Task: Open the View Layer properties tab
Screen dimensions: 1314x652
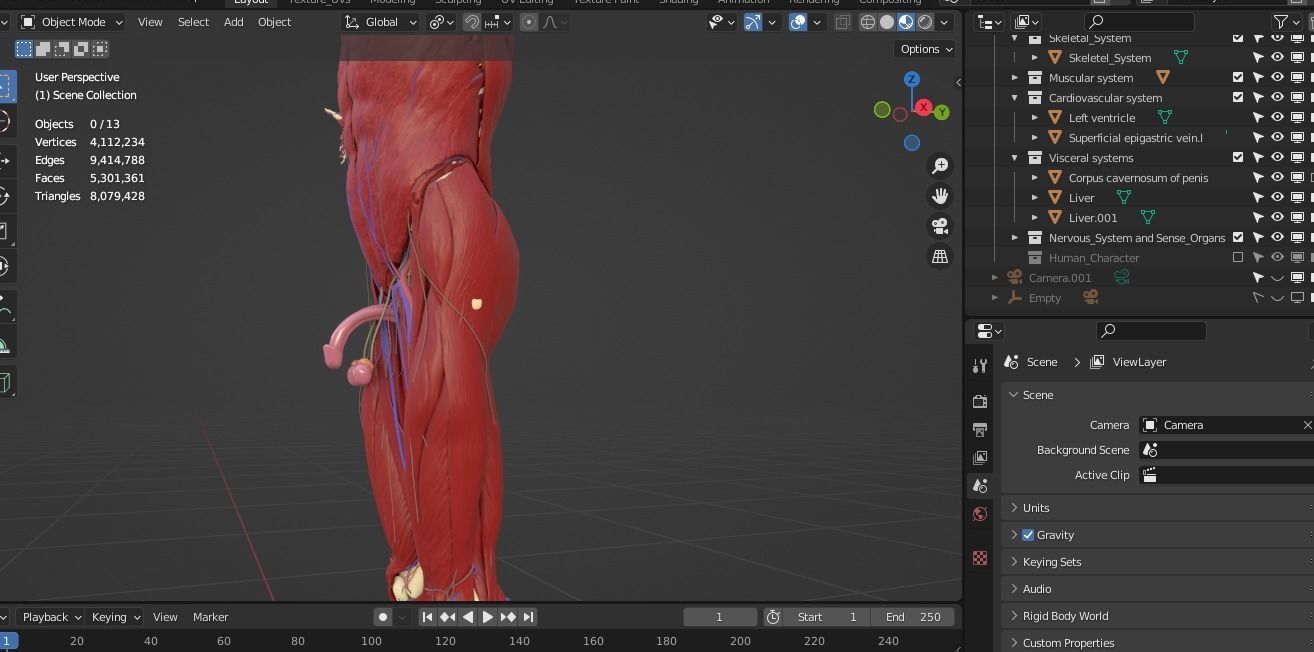Action: pyautogui.click(x=980, y=457)
